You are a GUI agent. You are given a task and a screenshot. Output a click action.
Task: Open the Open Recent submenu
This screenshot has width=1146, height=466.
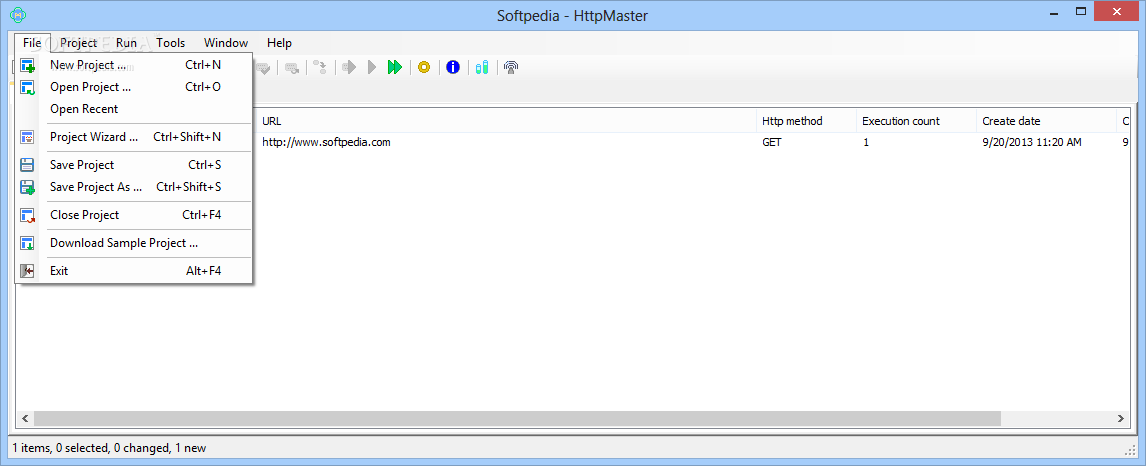[135, 109]
